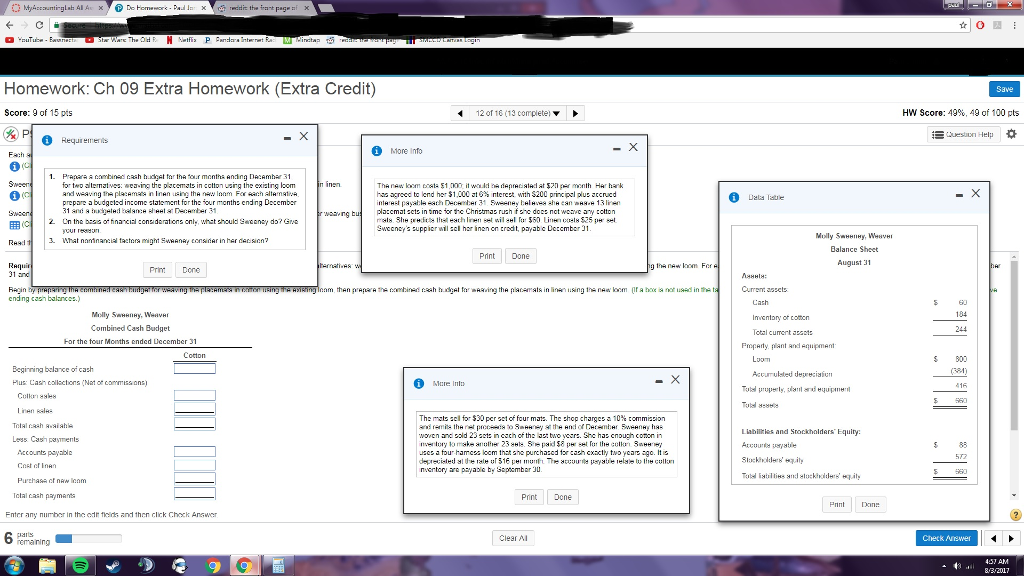Click Done in Requirements popup
This screenshot has width=1024, height=576.
point(191,270)
